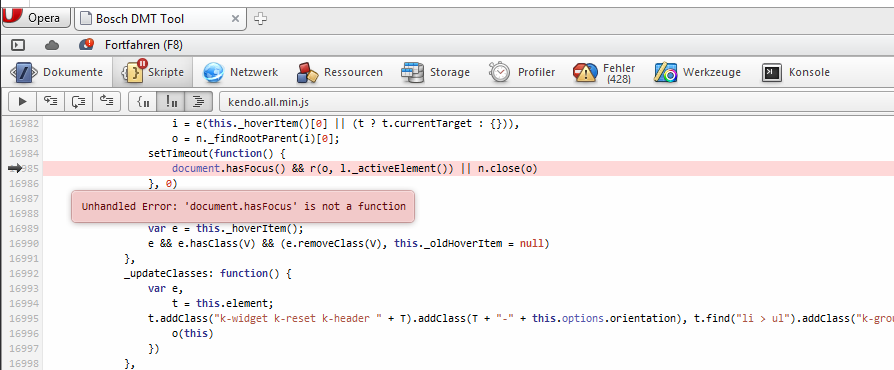
Task: Open the Werkzeuge utilities panel
Action: [697, 72]
